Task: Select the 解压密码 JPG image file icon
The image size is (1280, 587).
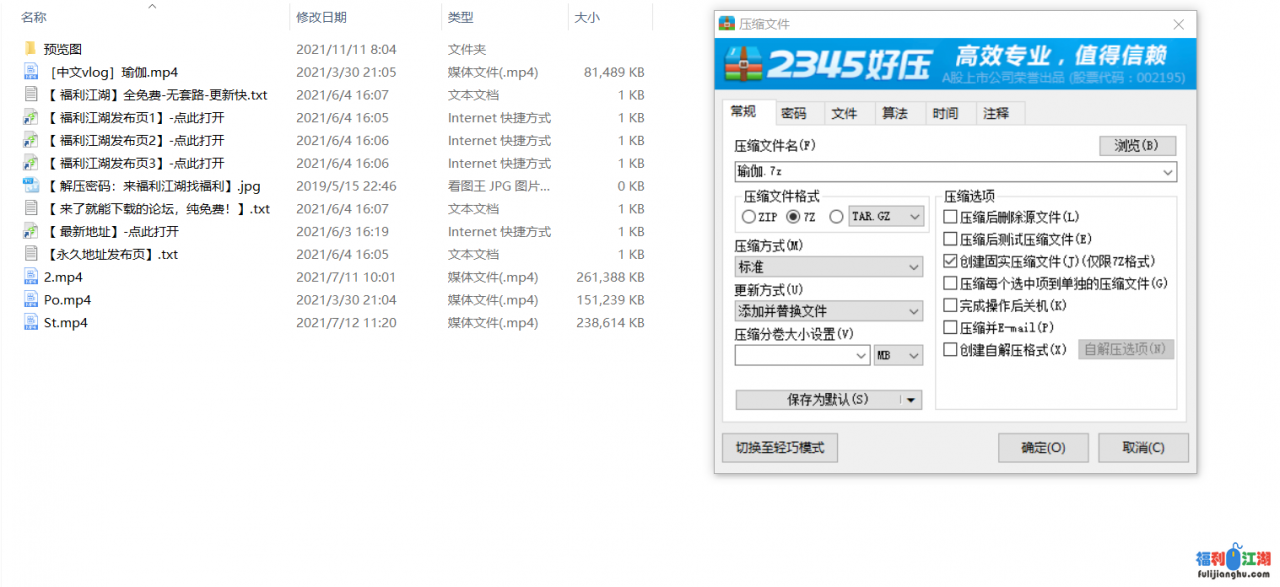Action: [30, 186]
